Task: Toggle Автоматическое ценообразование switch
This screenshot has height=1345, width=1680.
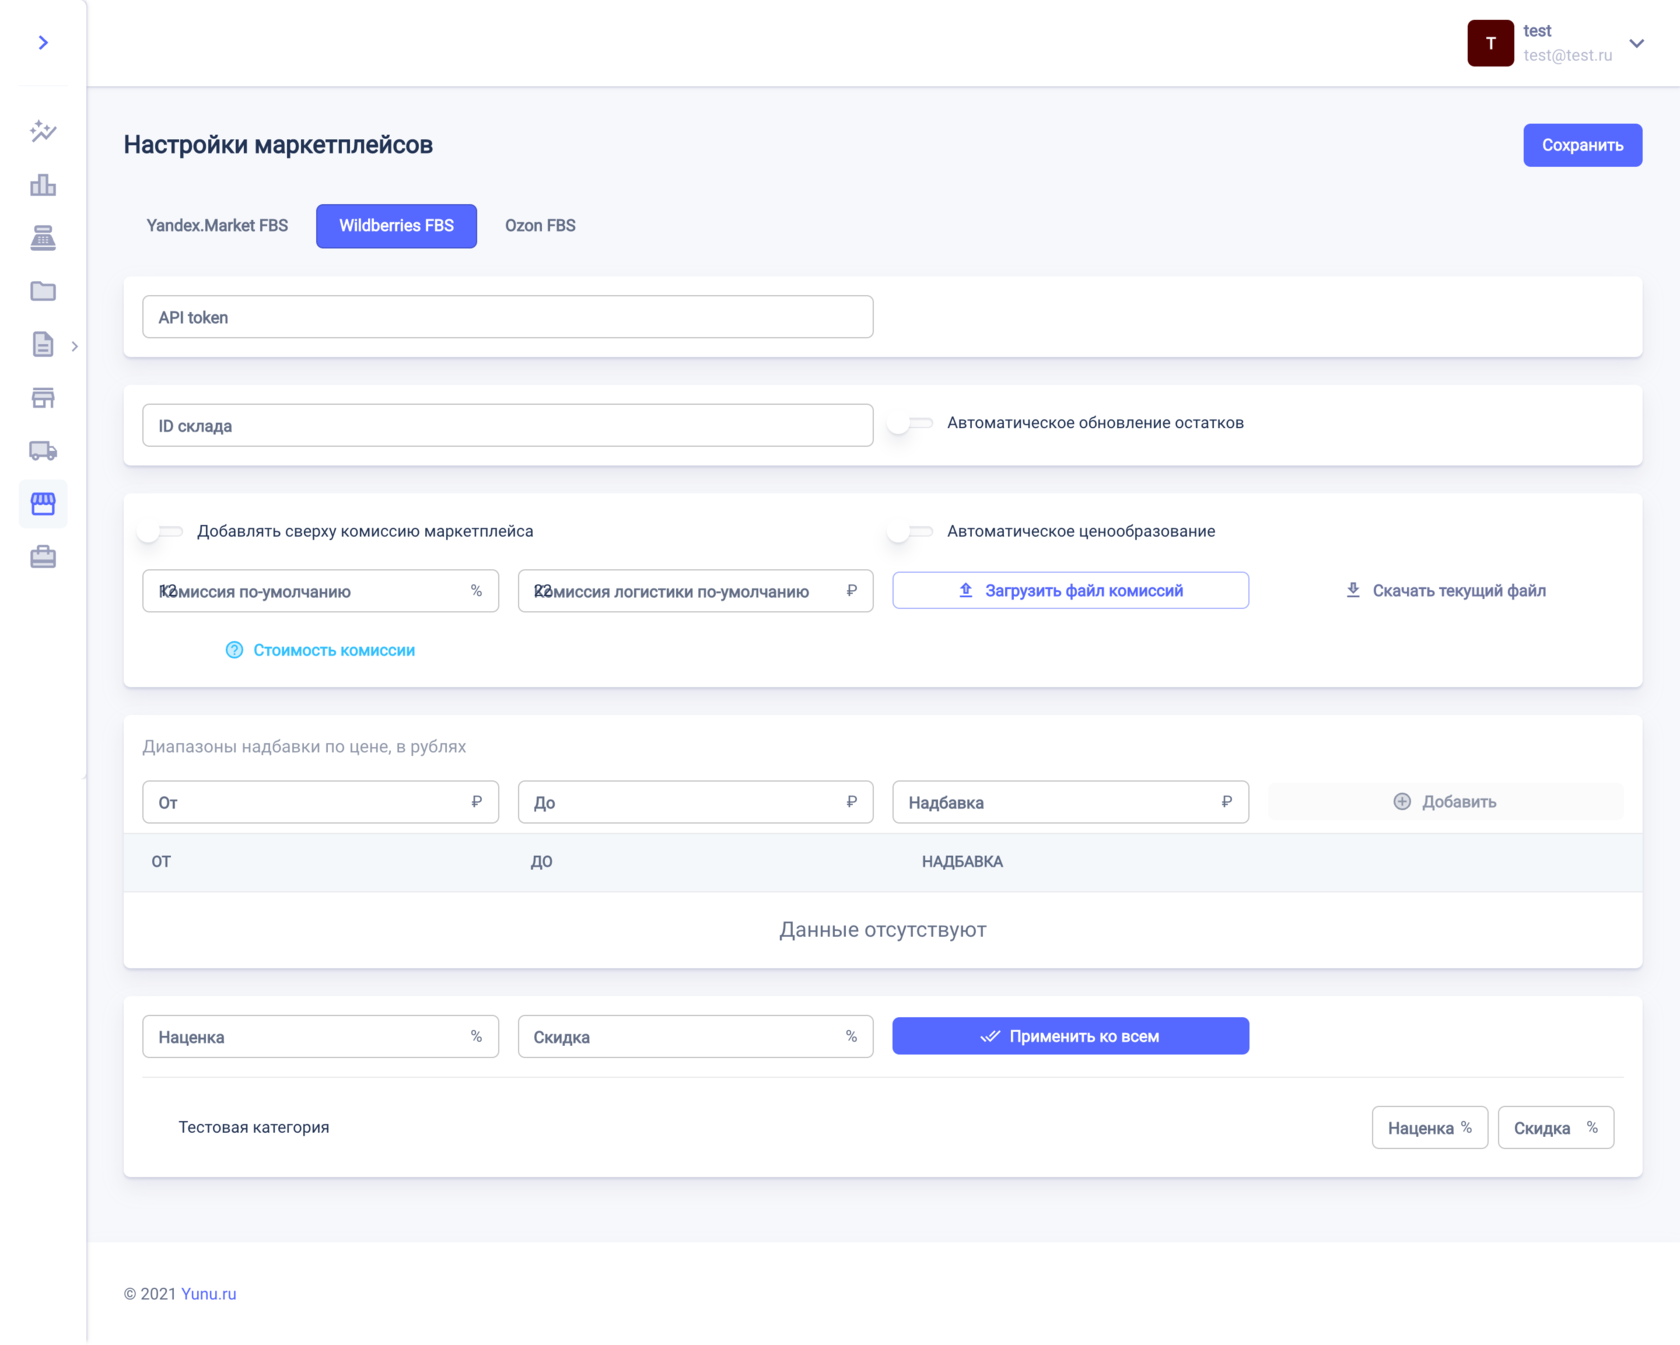Action: pyautogui.click(x=910, y=531)
